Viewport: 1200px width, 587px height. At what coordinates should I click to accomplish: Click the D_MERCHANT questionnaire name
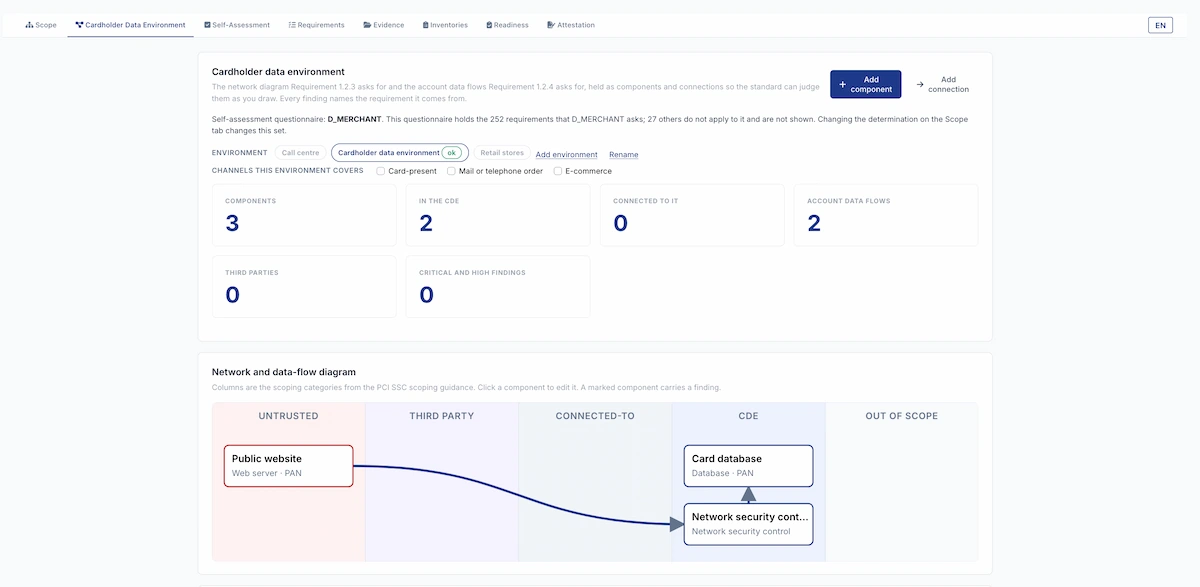354,119
